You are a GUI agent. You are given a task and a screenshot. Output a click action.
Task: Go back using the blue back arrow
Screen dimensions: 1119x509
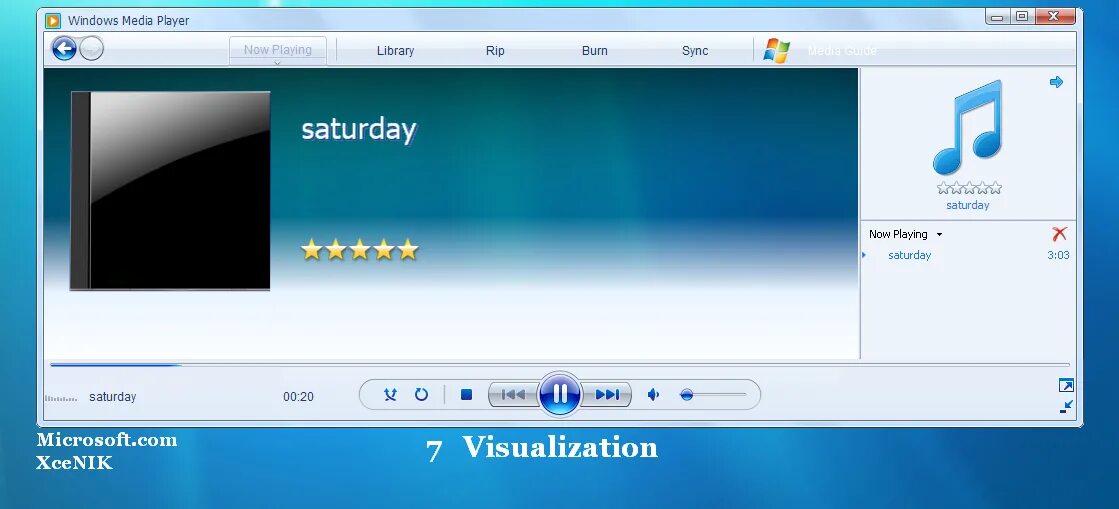(x=64, y=49)
